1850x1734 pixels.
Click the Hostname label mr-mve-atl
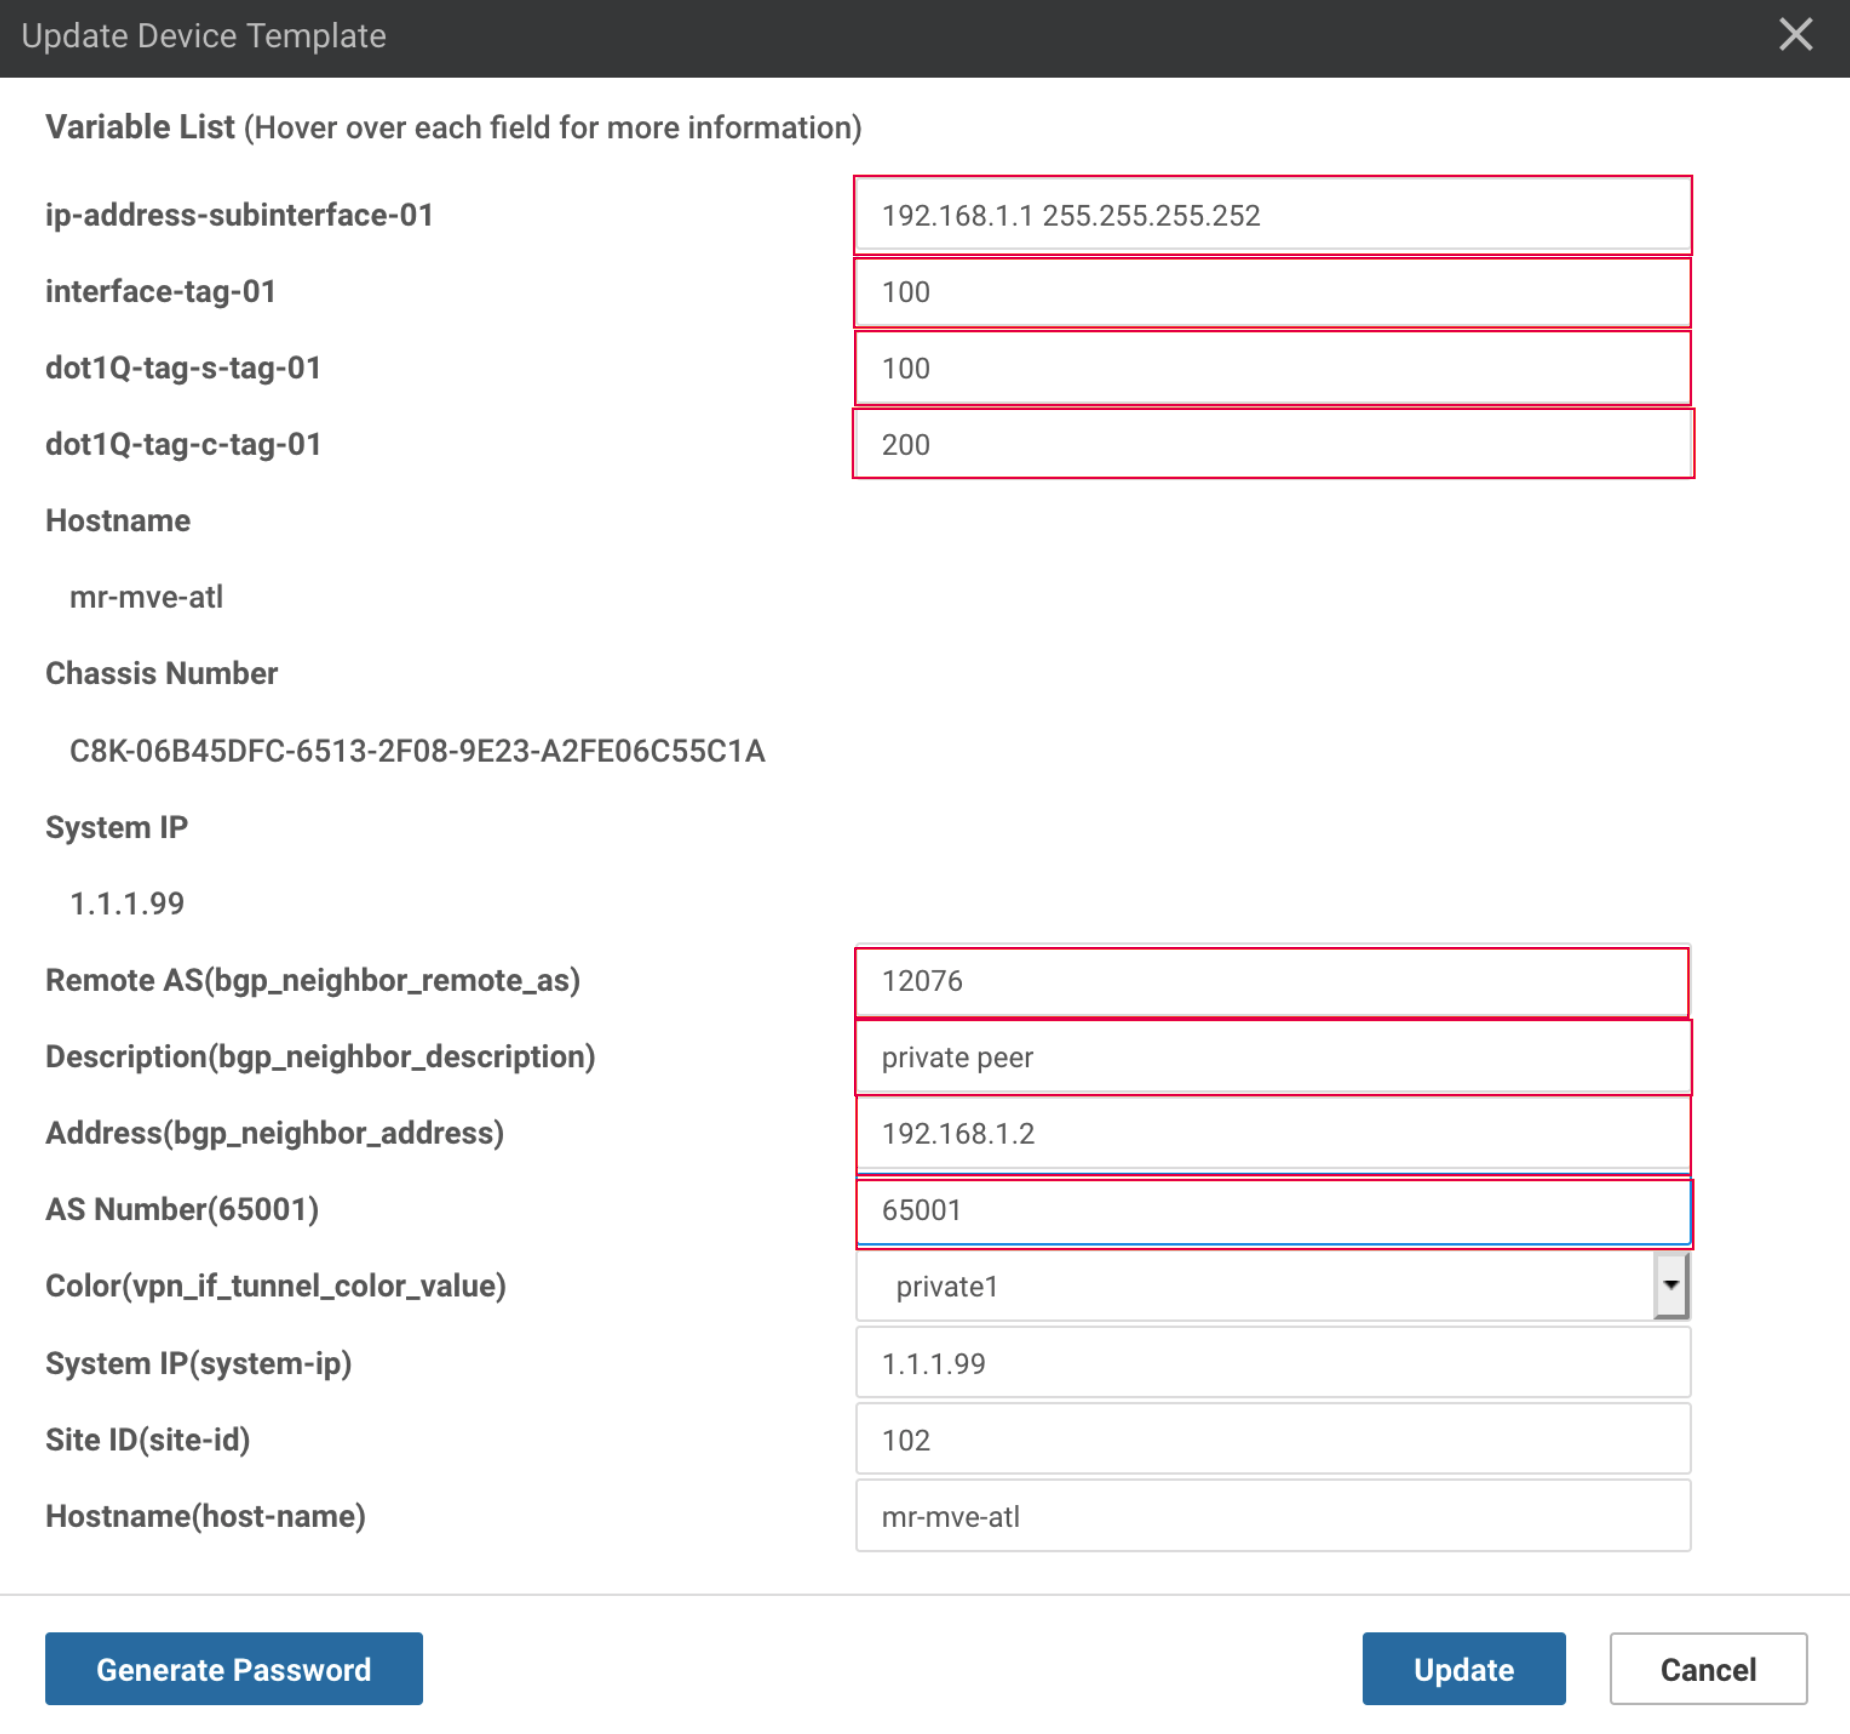click(146, 597)
